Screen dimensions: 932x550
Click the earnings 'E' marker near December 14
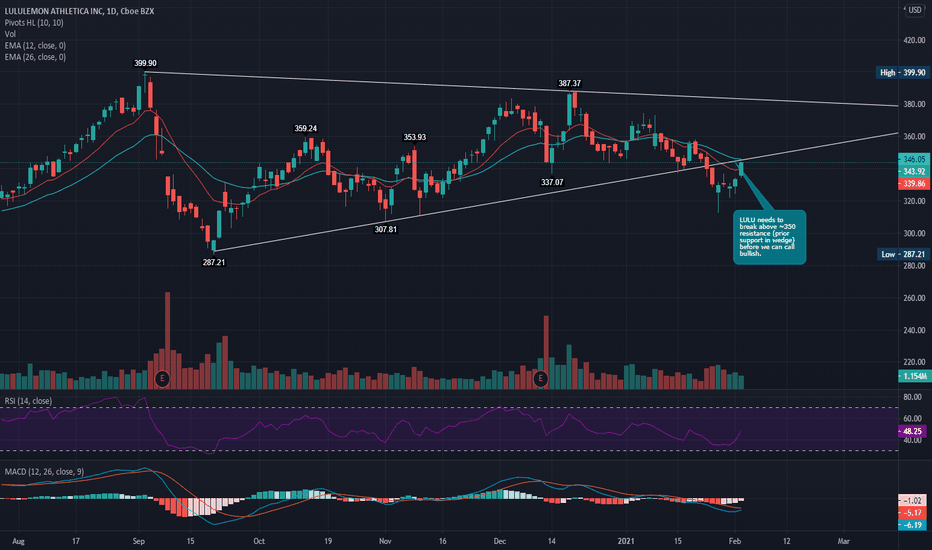(540, 378)
